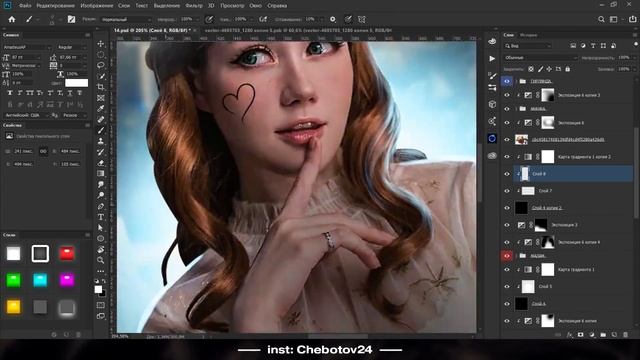Expand the topmost layer group

click(x=516, y=81)
